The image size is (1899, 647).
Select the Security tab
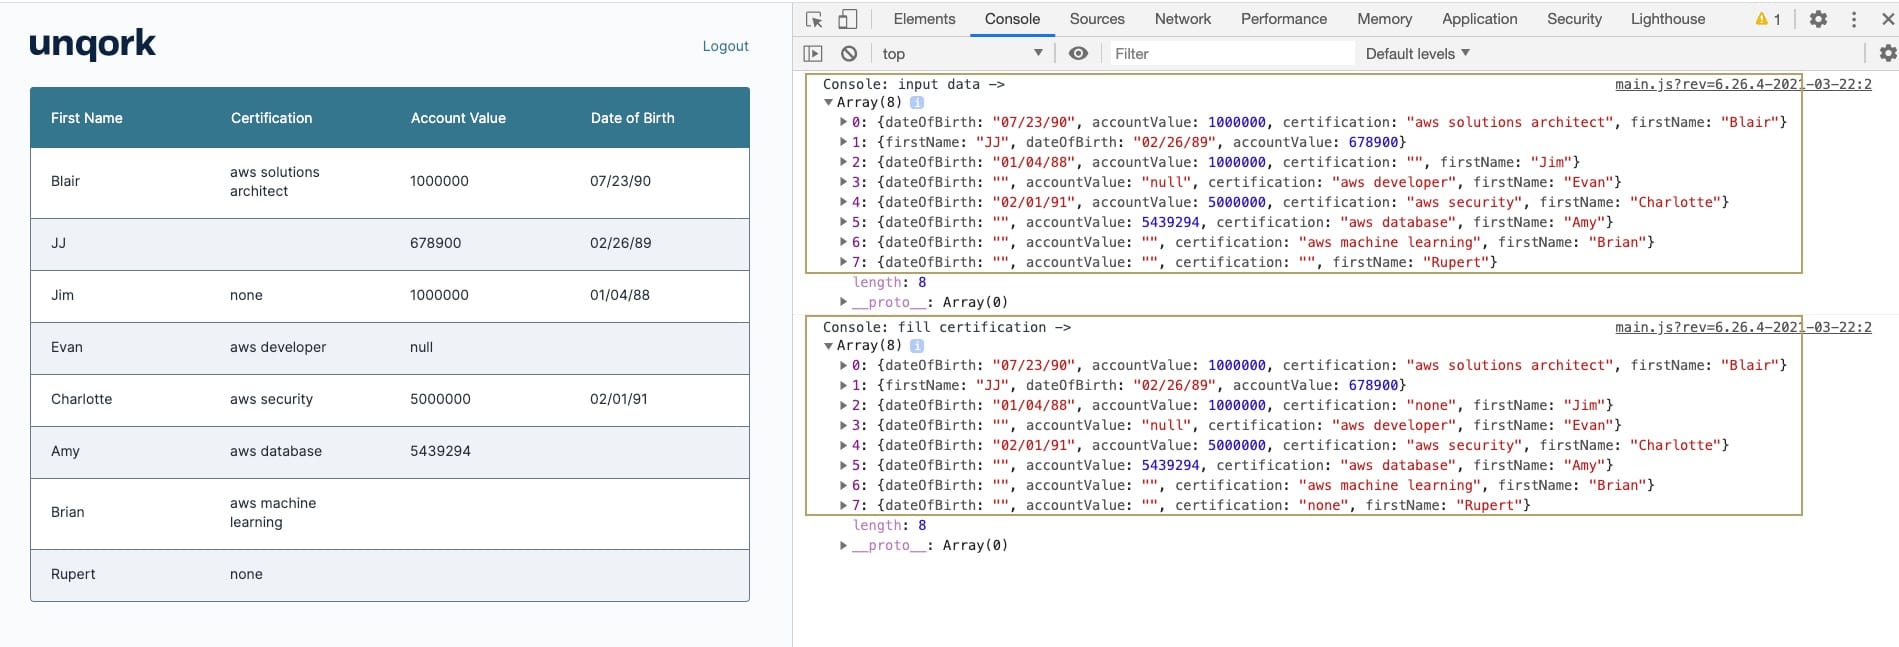coord(1574,19)
